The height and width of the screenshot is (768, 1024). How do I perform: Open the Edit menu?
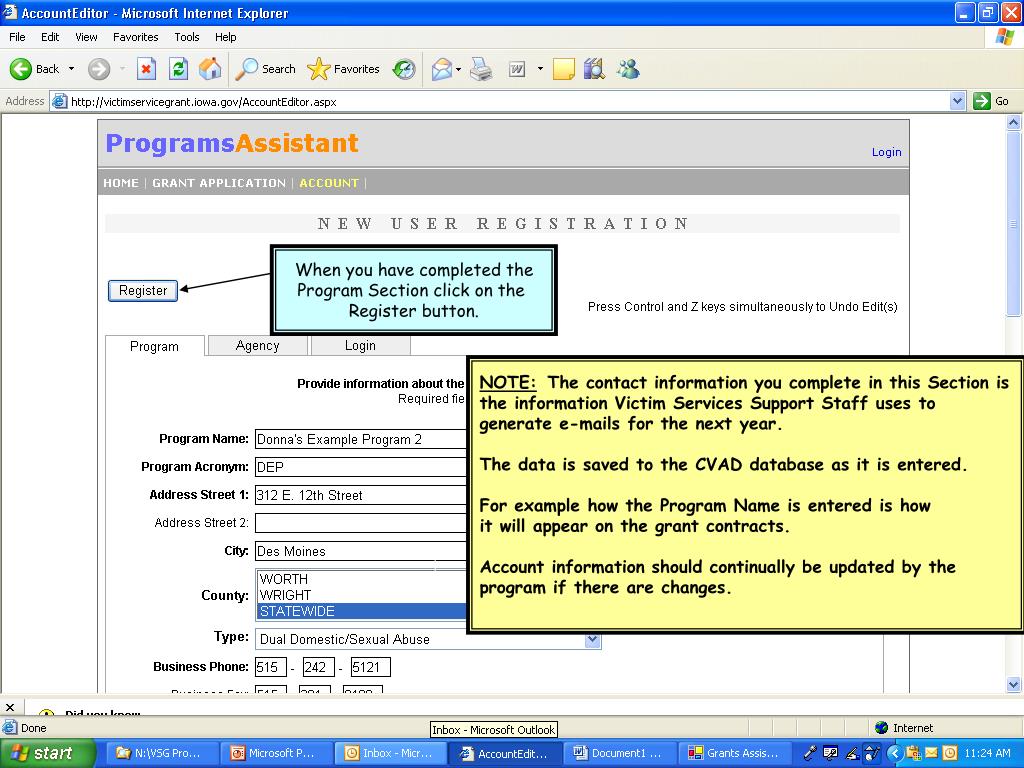click(x=50, y=37)
